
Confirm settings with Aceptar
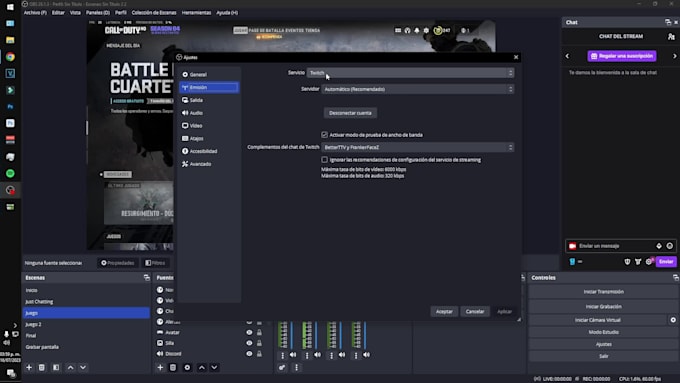pos(444,311)
